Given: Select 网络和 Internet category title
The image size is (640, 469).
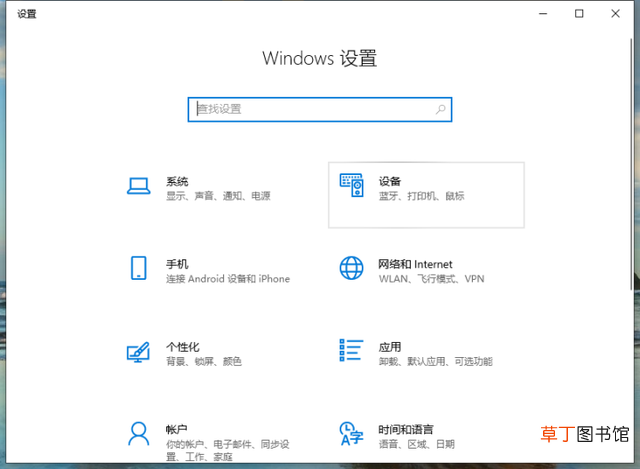Looking at the screenshot, I should point(415,264).
